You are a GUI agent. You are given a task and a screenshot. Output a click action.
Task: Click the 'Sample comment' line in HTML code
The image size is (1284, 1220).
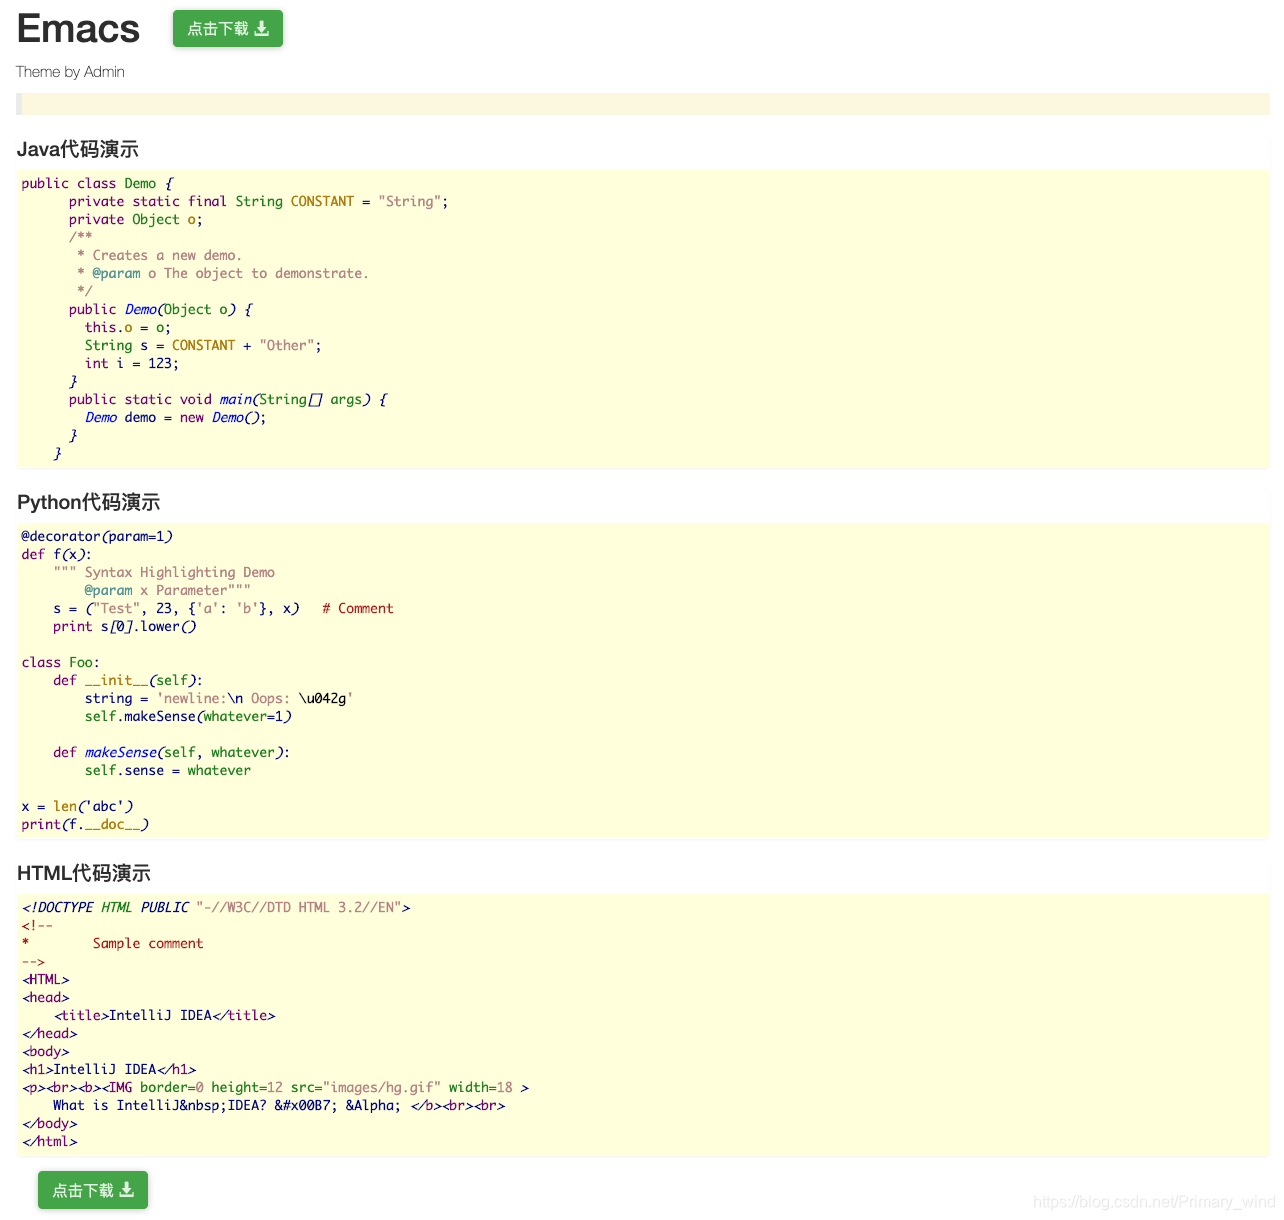[x=148, y=944]
